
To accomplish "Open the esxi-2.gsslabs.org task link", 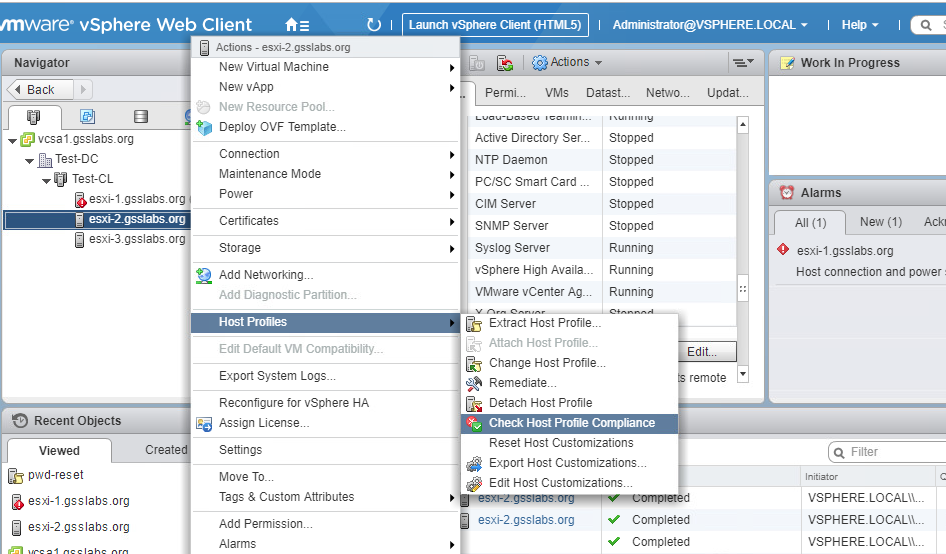I will click(x=526, y=520).
